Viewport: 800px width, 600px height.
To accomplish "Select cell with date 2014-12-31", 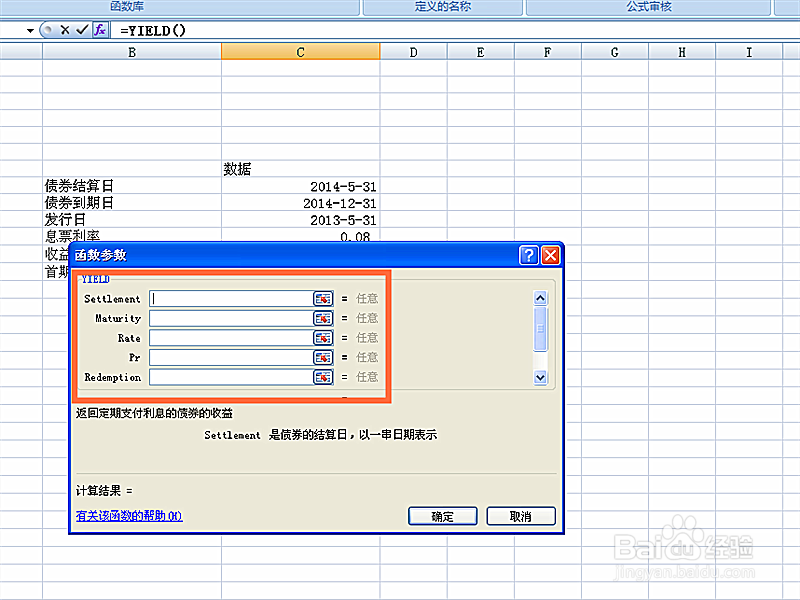I will point(301,203).
